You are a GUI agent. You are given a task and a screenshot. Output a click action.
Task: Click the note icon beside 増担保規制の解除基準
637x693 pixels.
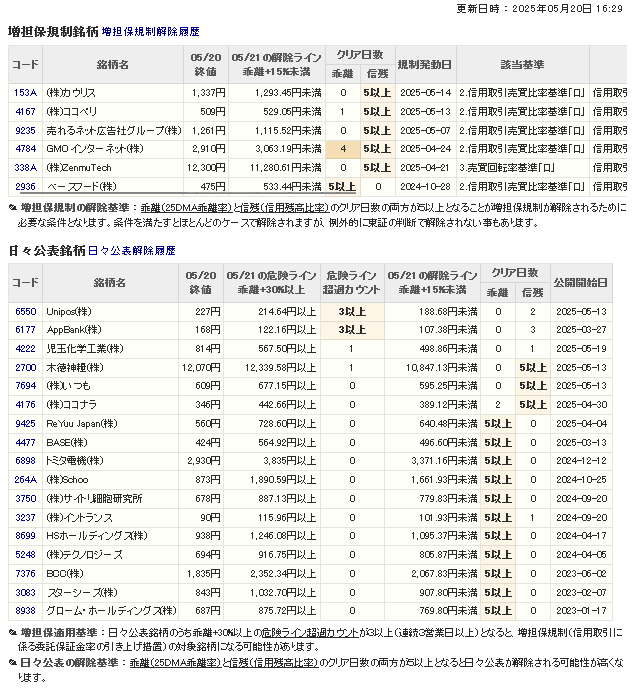13,208
